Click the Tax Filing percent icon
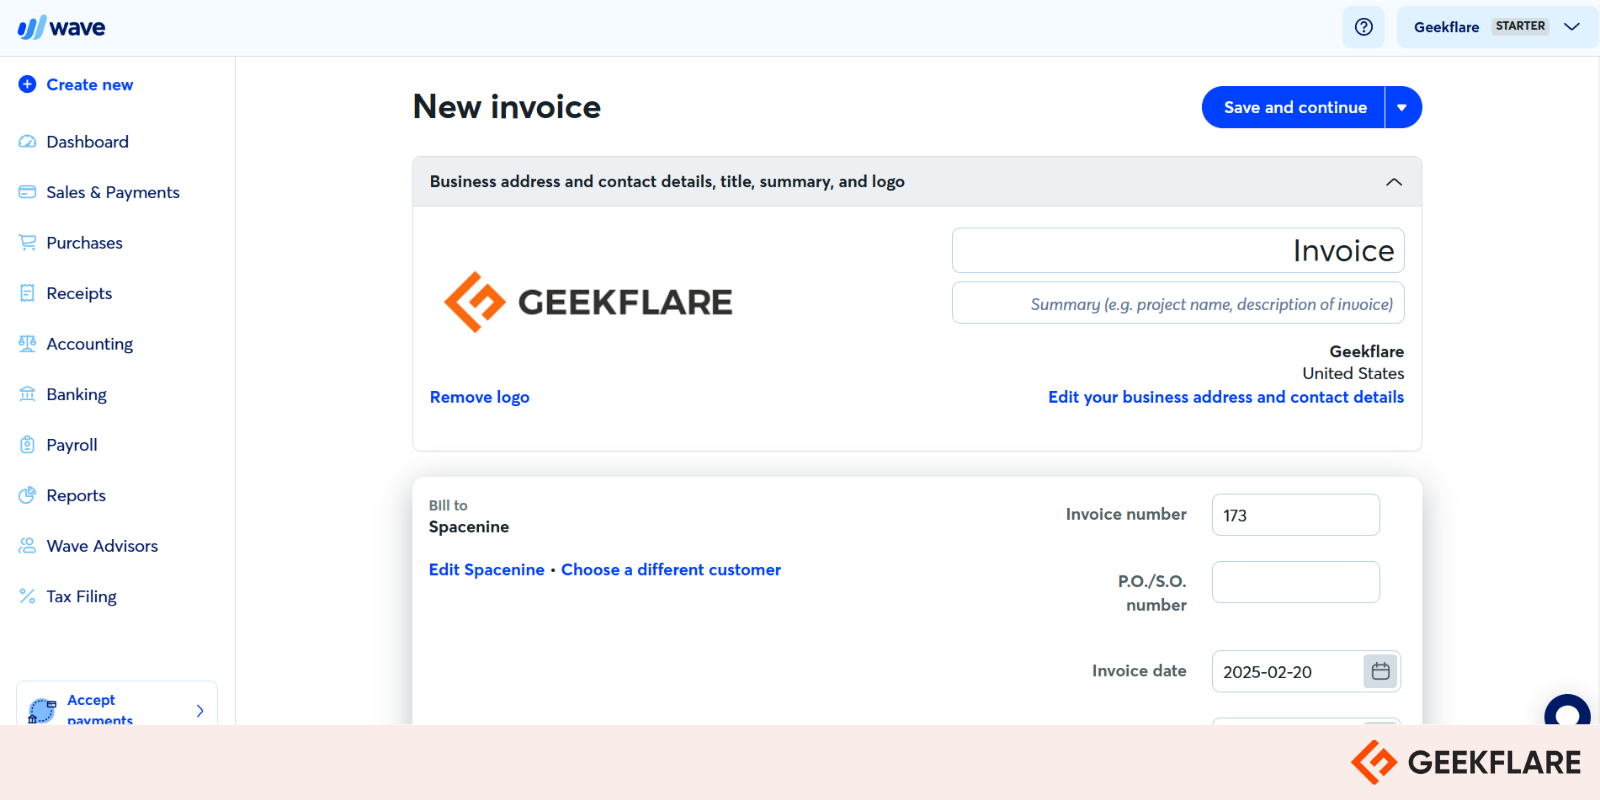Image resolution: width=1600 pixels, height=800 pixels. [27, 596]
